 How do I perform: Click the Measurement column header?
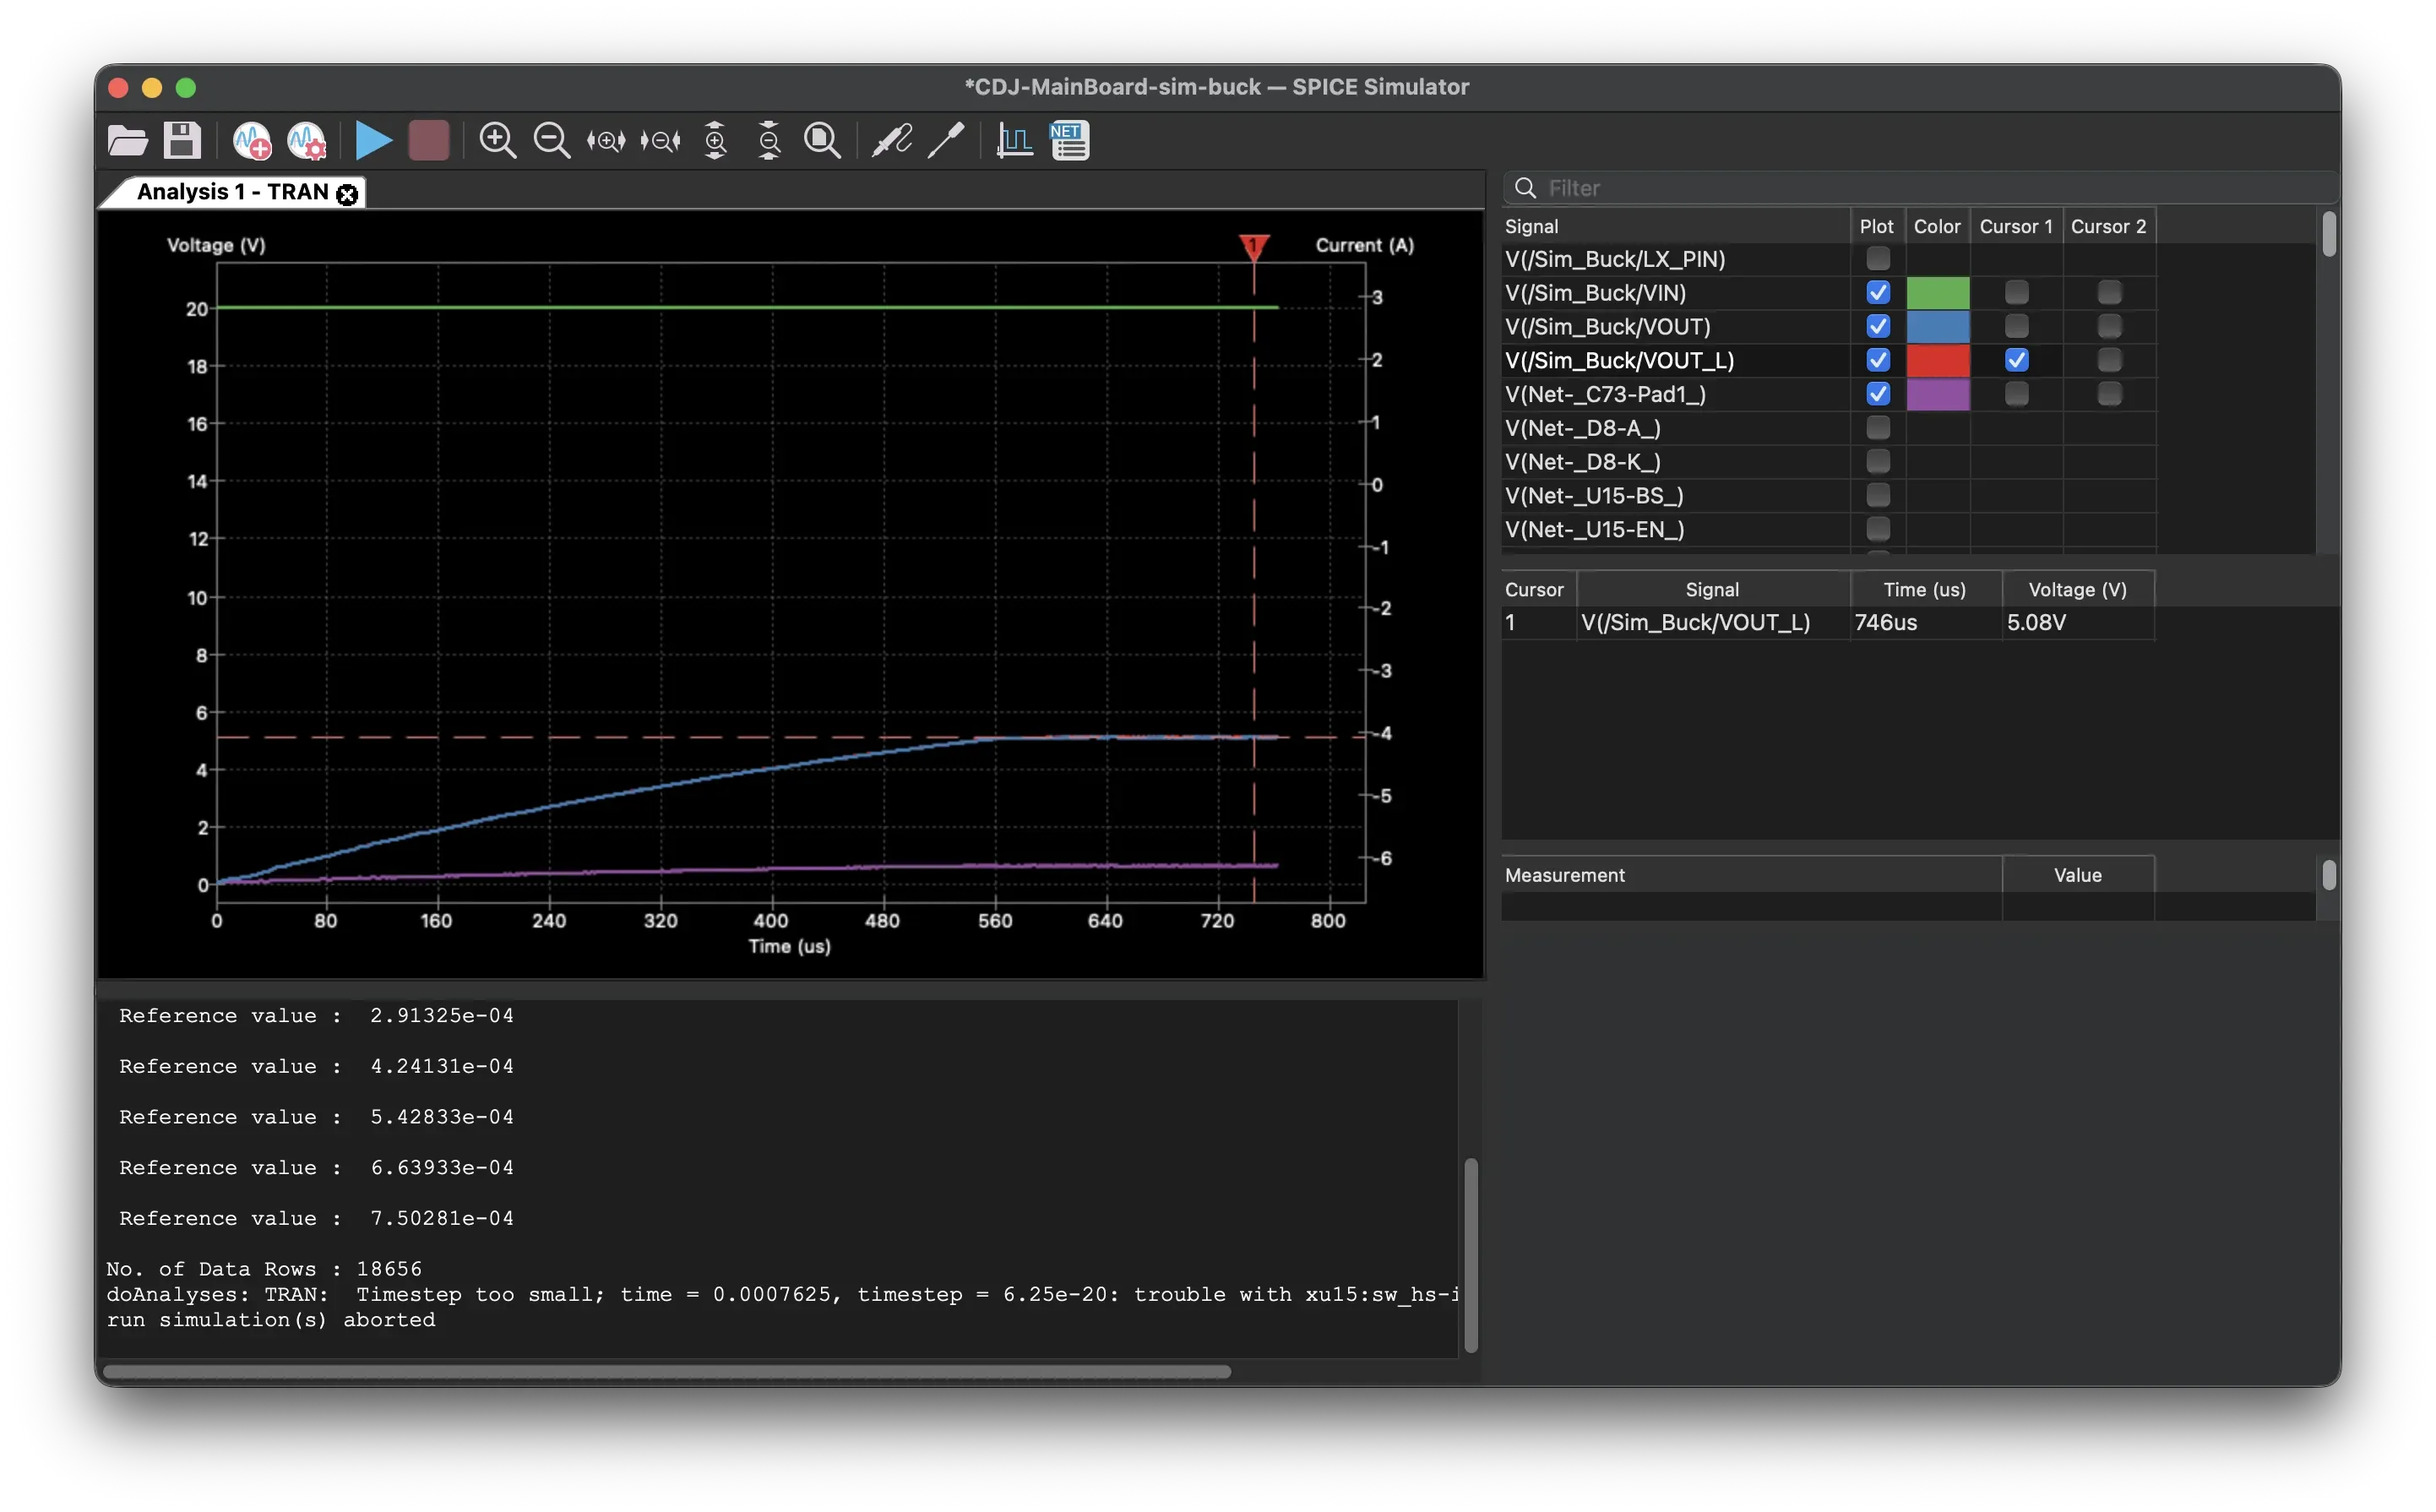(x=1751, y=875)
